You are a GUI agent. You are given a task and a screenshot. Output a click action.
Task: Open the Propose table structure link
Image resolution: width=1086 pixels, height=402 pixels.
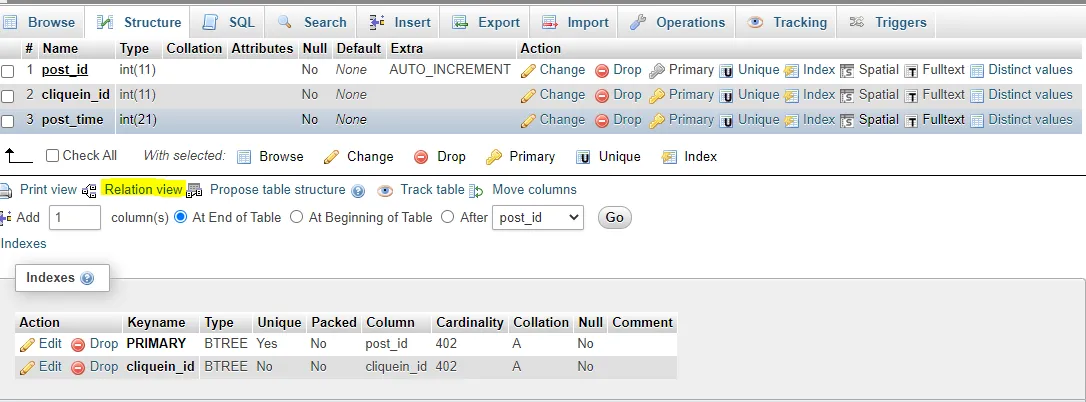point(277,189)
